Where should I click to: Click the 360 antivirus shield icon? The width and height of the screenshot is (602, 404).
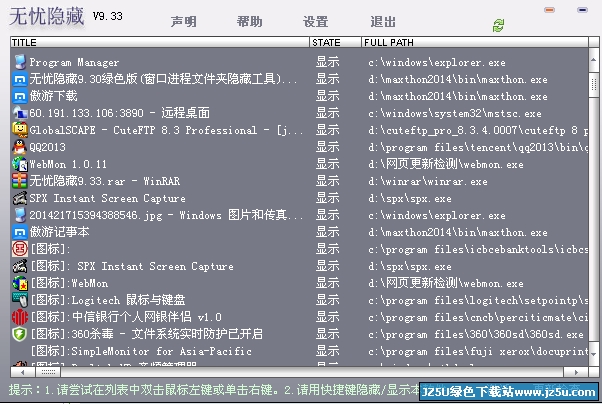click(x=20, y=334)
